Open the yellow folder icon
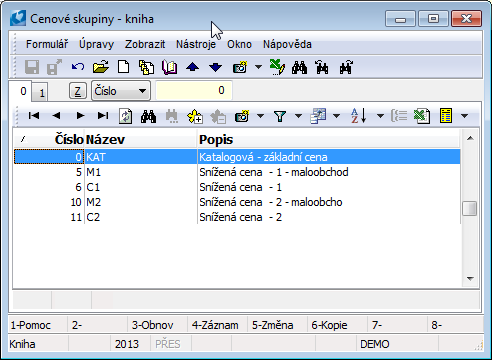 pos(101,67)
